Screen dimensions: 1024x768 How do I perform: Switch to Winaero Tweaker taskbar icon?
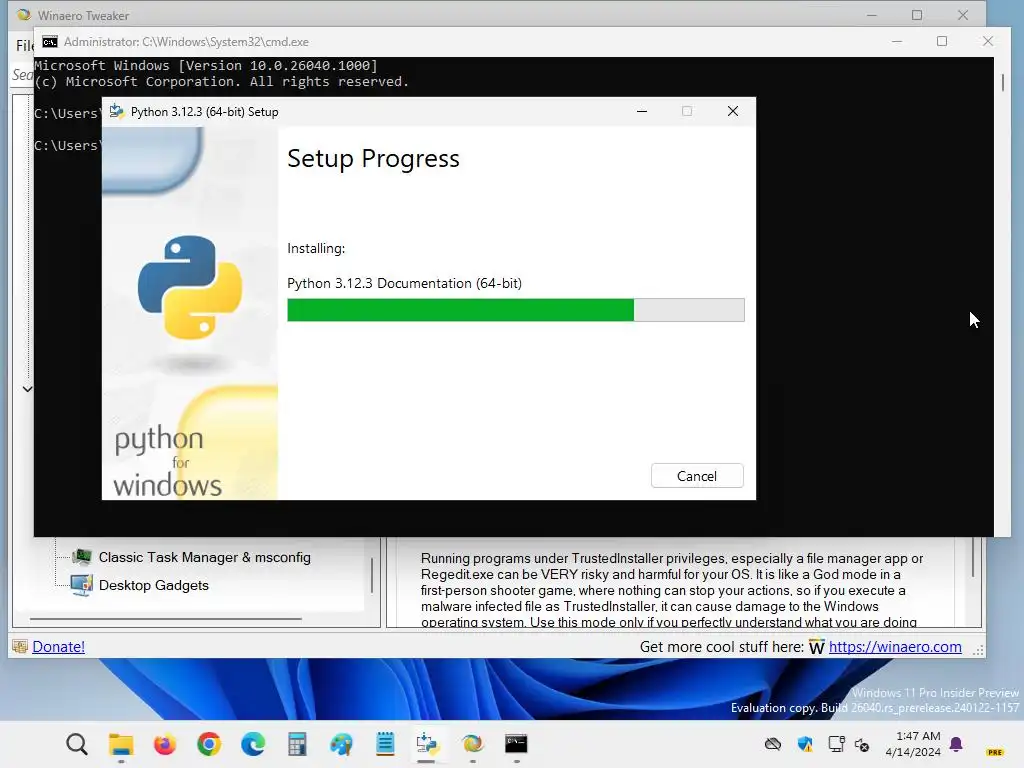tap(472, 744)
